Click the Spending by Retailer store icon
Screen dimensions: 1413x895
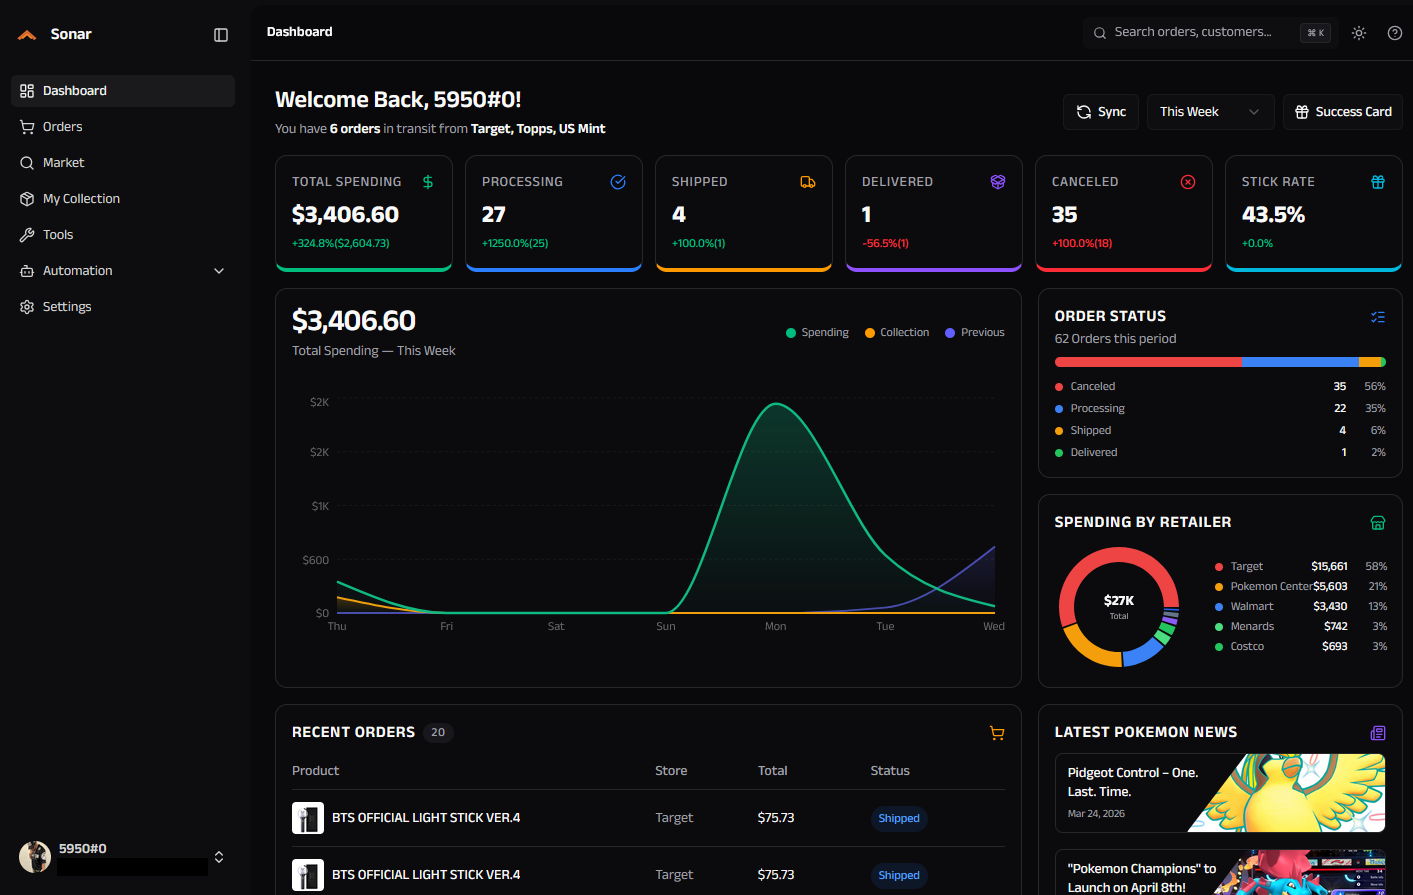(1378, 523)
